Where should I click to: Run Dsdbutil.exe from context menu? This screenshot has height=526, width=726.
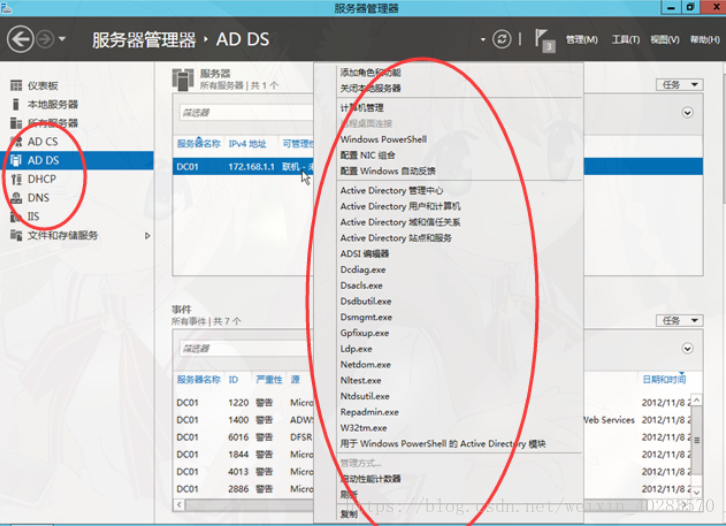[x=366, y=301]
